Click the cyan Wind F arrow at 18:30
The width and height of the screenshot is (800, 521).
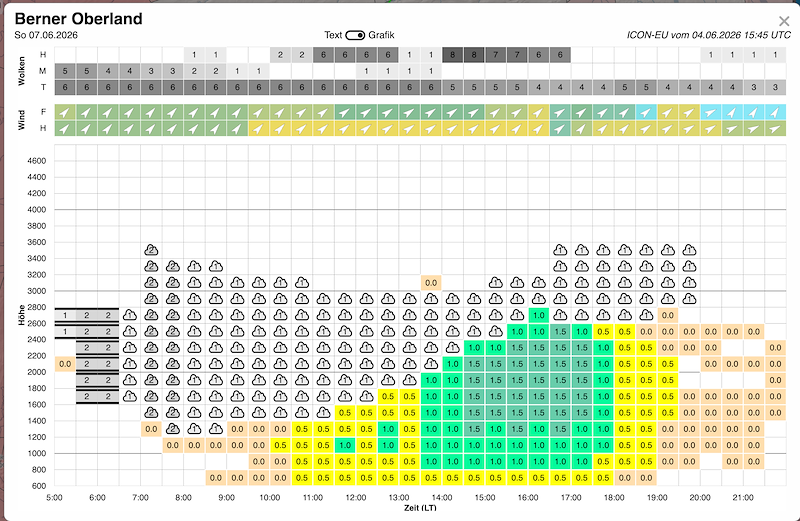[x=646, y=112]
